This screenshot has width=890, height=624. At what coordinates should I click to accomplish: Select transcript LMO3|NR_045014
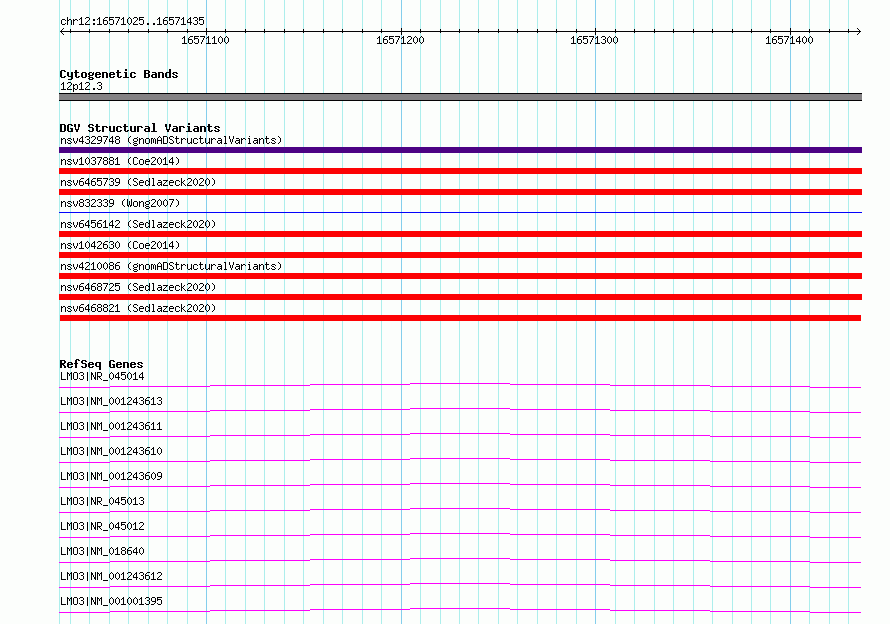pos(102,376)
